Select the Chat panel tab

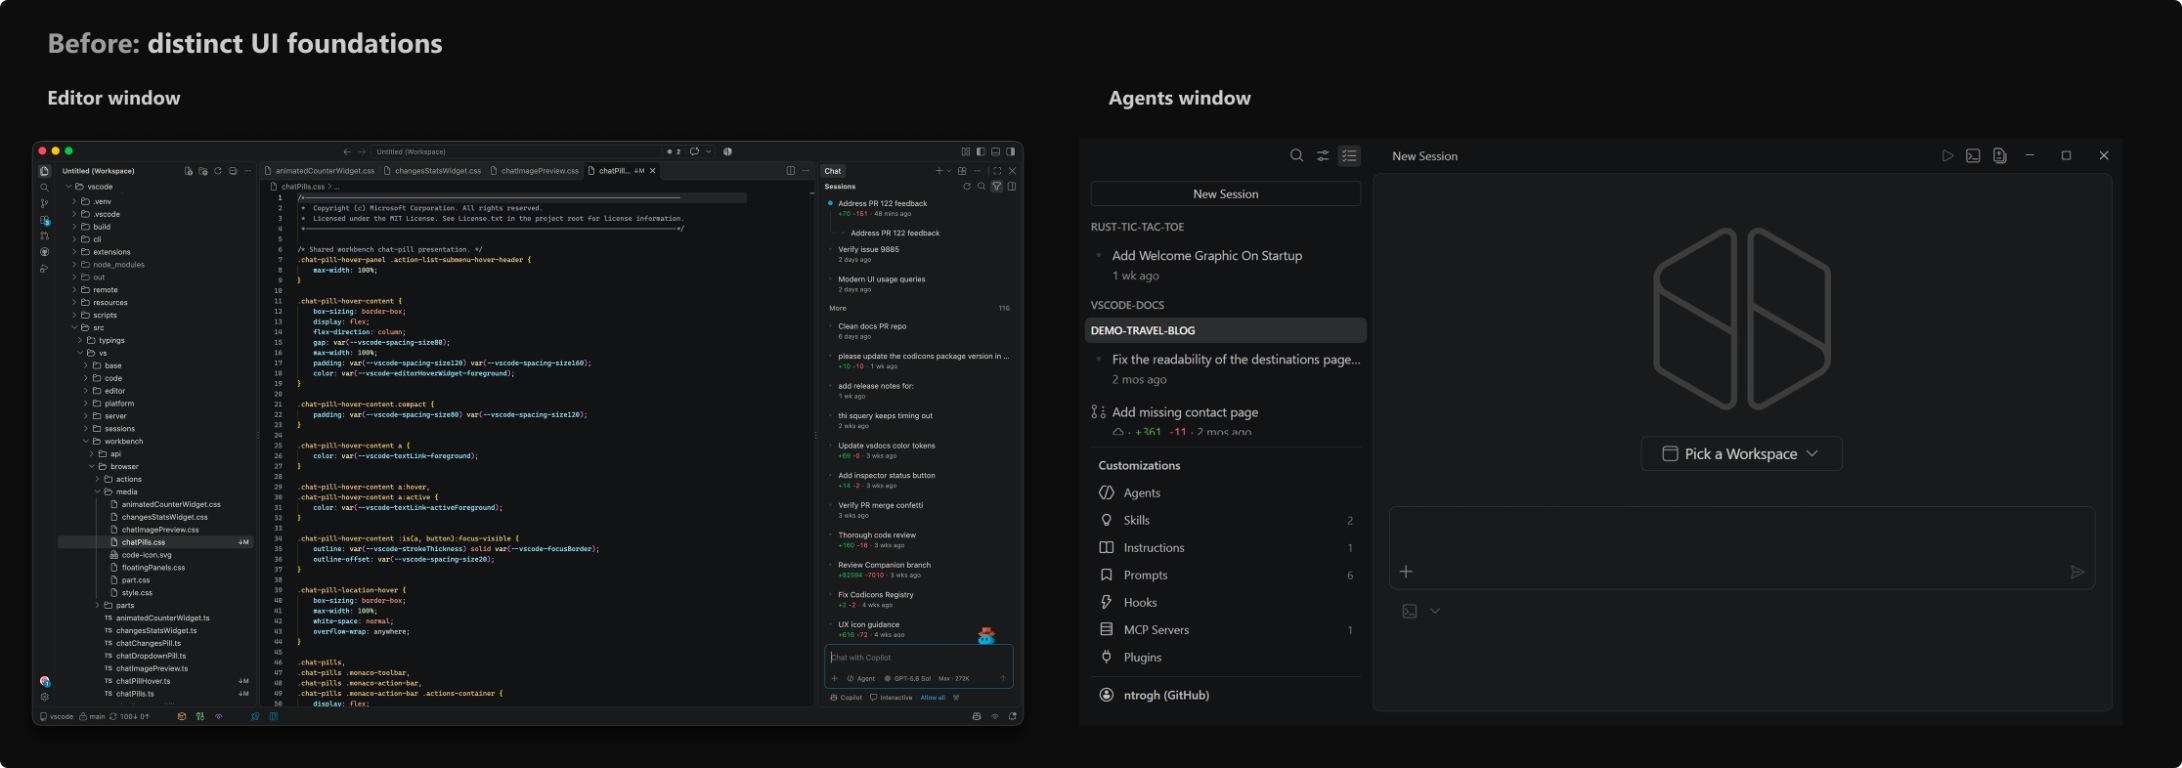pos(833,171)
